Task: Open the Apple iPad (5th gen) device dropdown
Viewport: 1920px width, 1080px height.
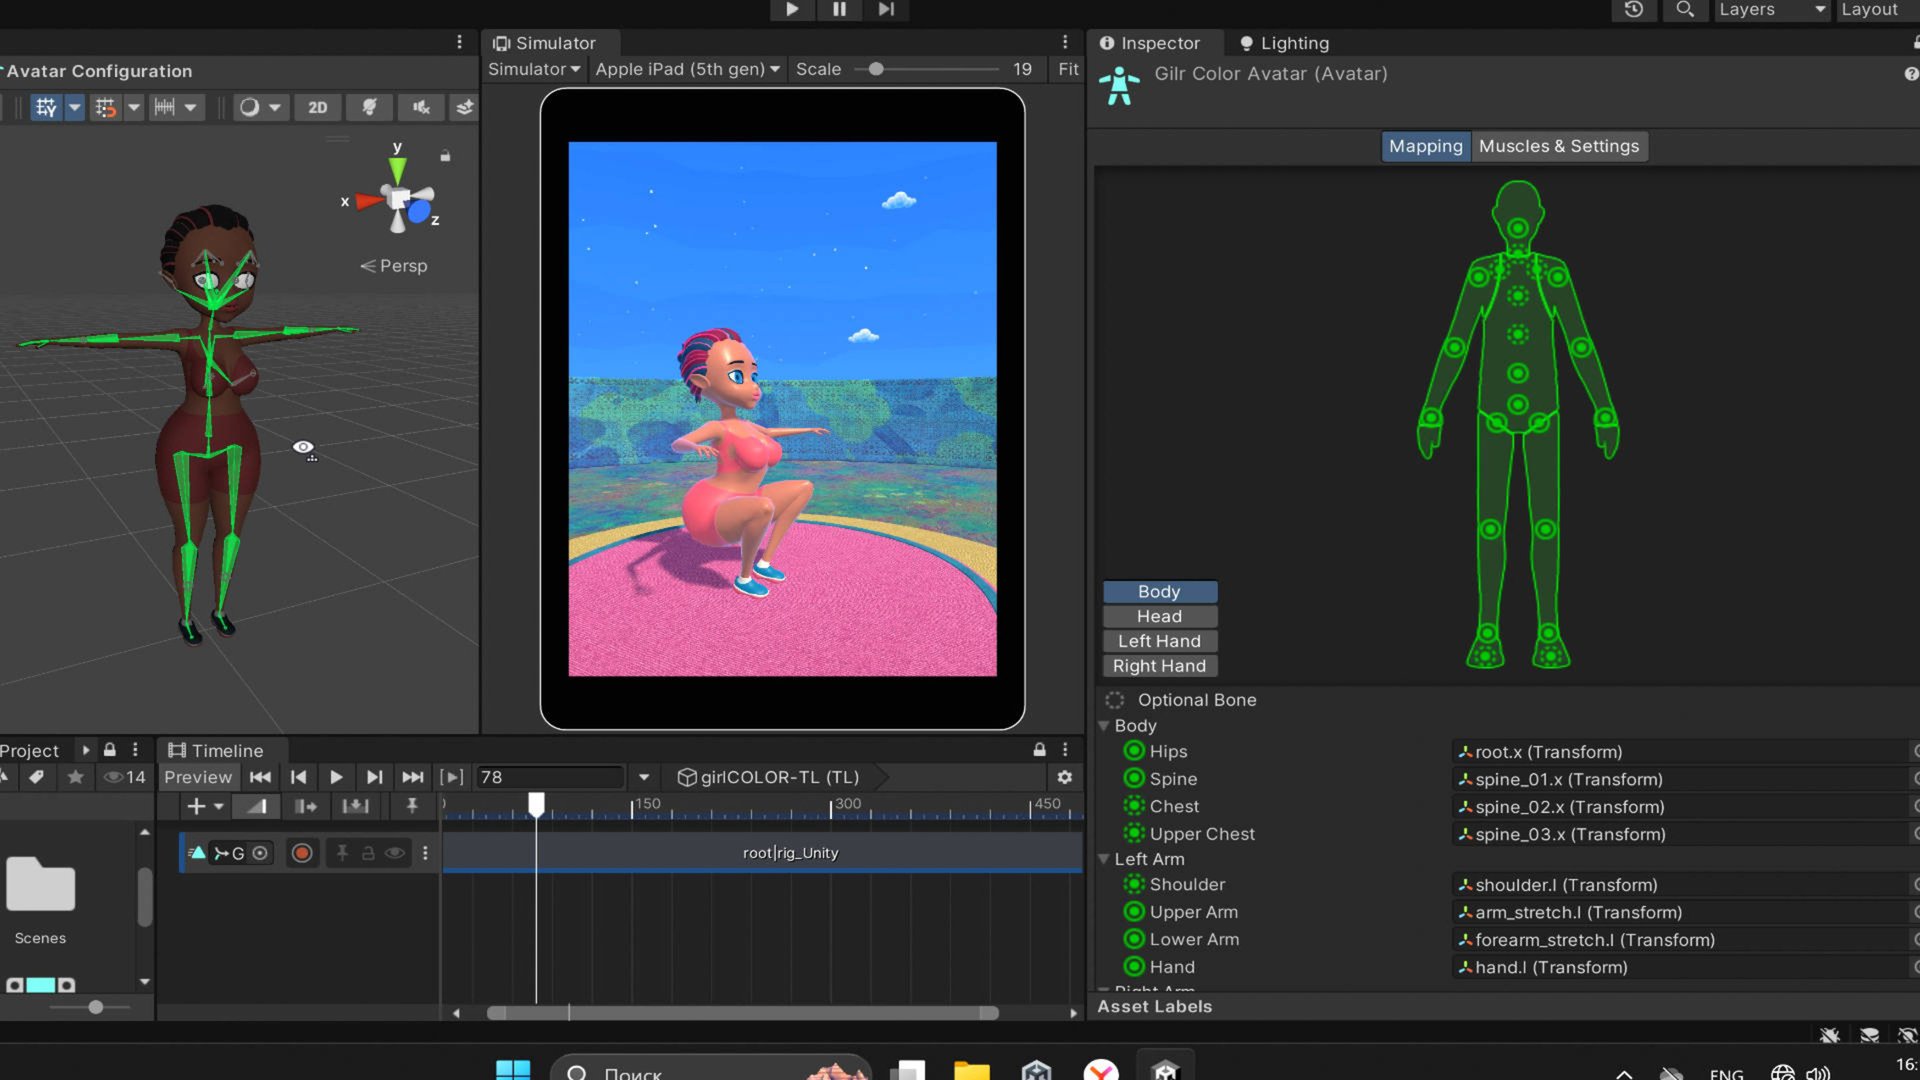Action: pyautogui.click(x=687, y=69)
